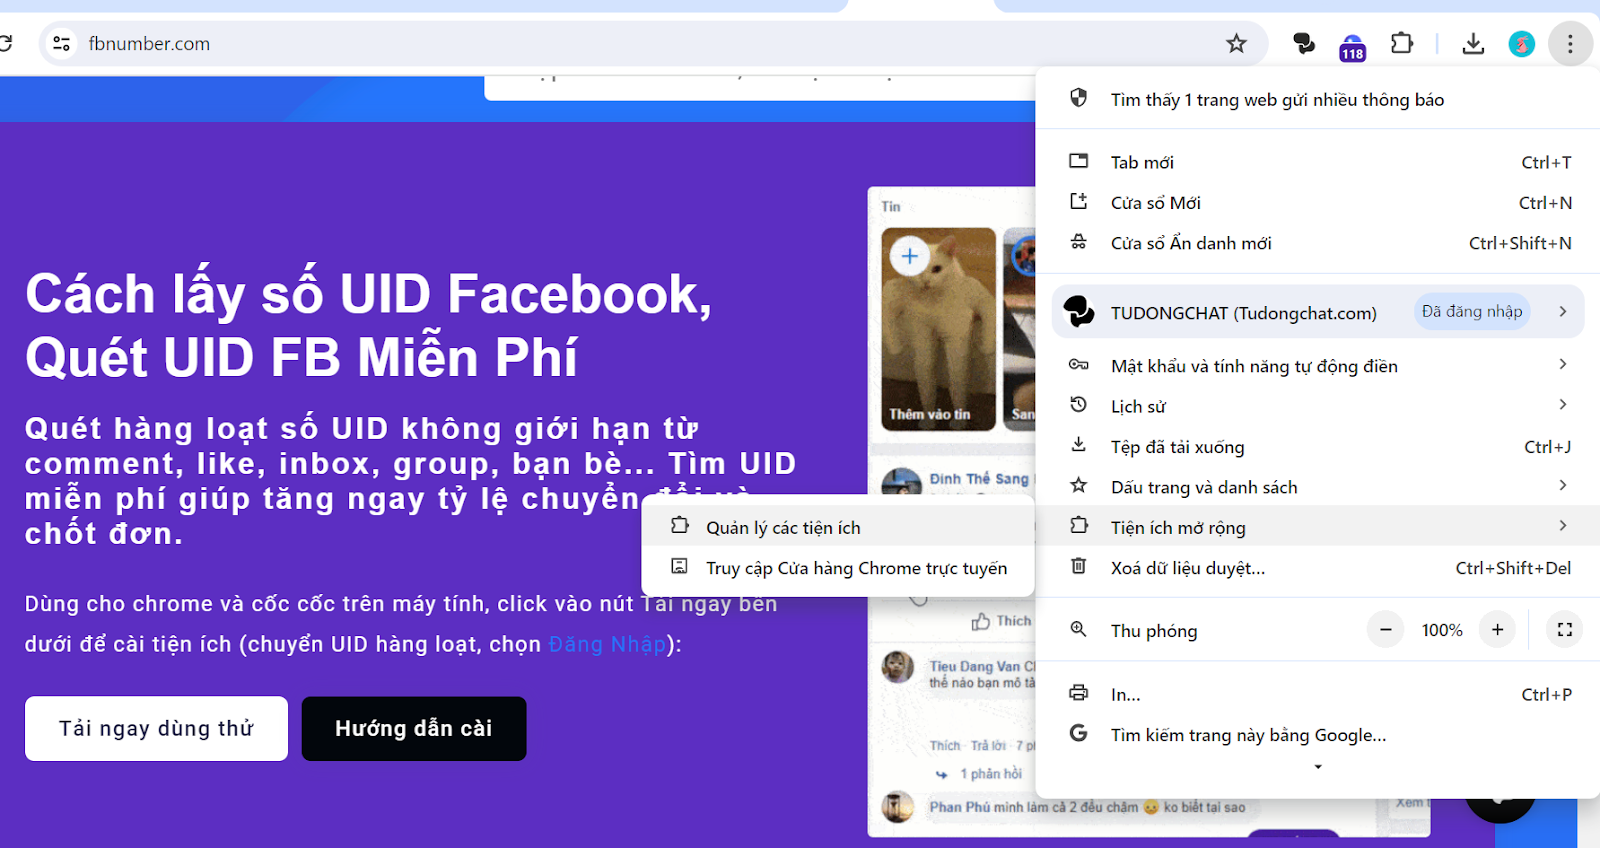Viewport: 1600px width, 848px height.
Task: Click 'Tải ngay dùng thử' button
Action: click(x=156, y=728)
